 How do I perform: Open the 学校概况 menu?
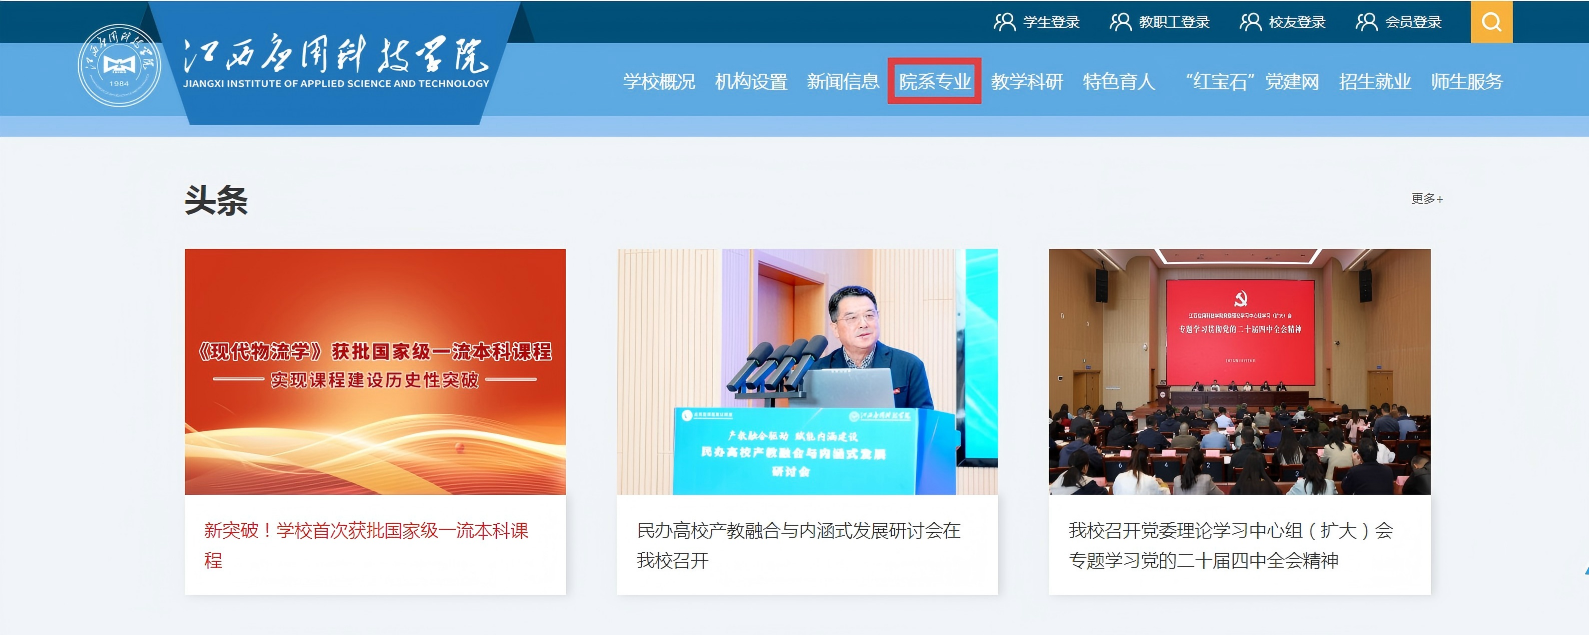click(x=659, y=82)
